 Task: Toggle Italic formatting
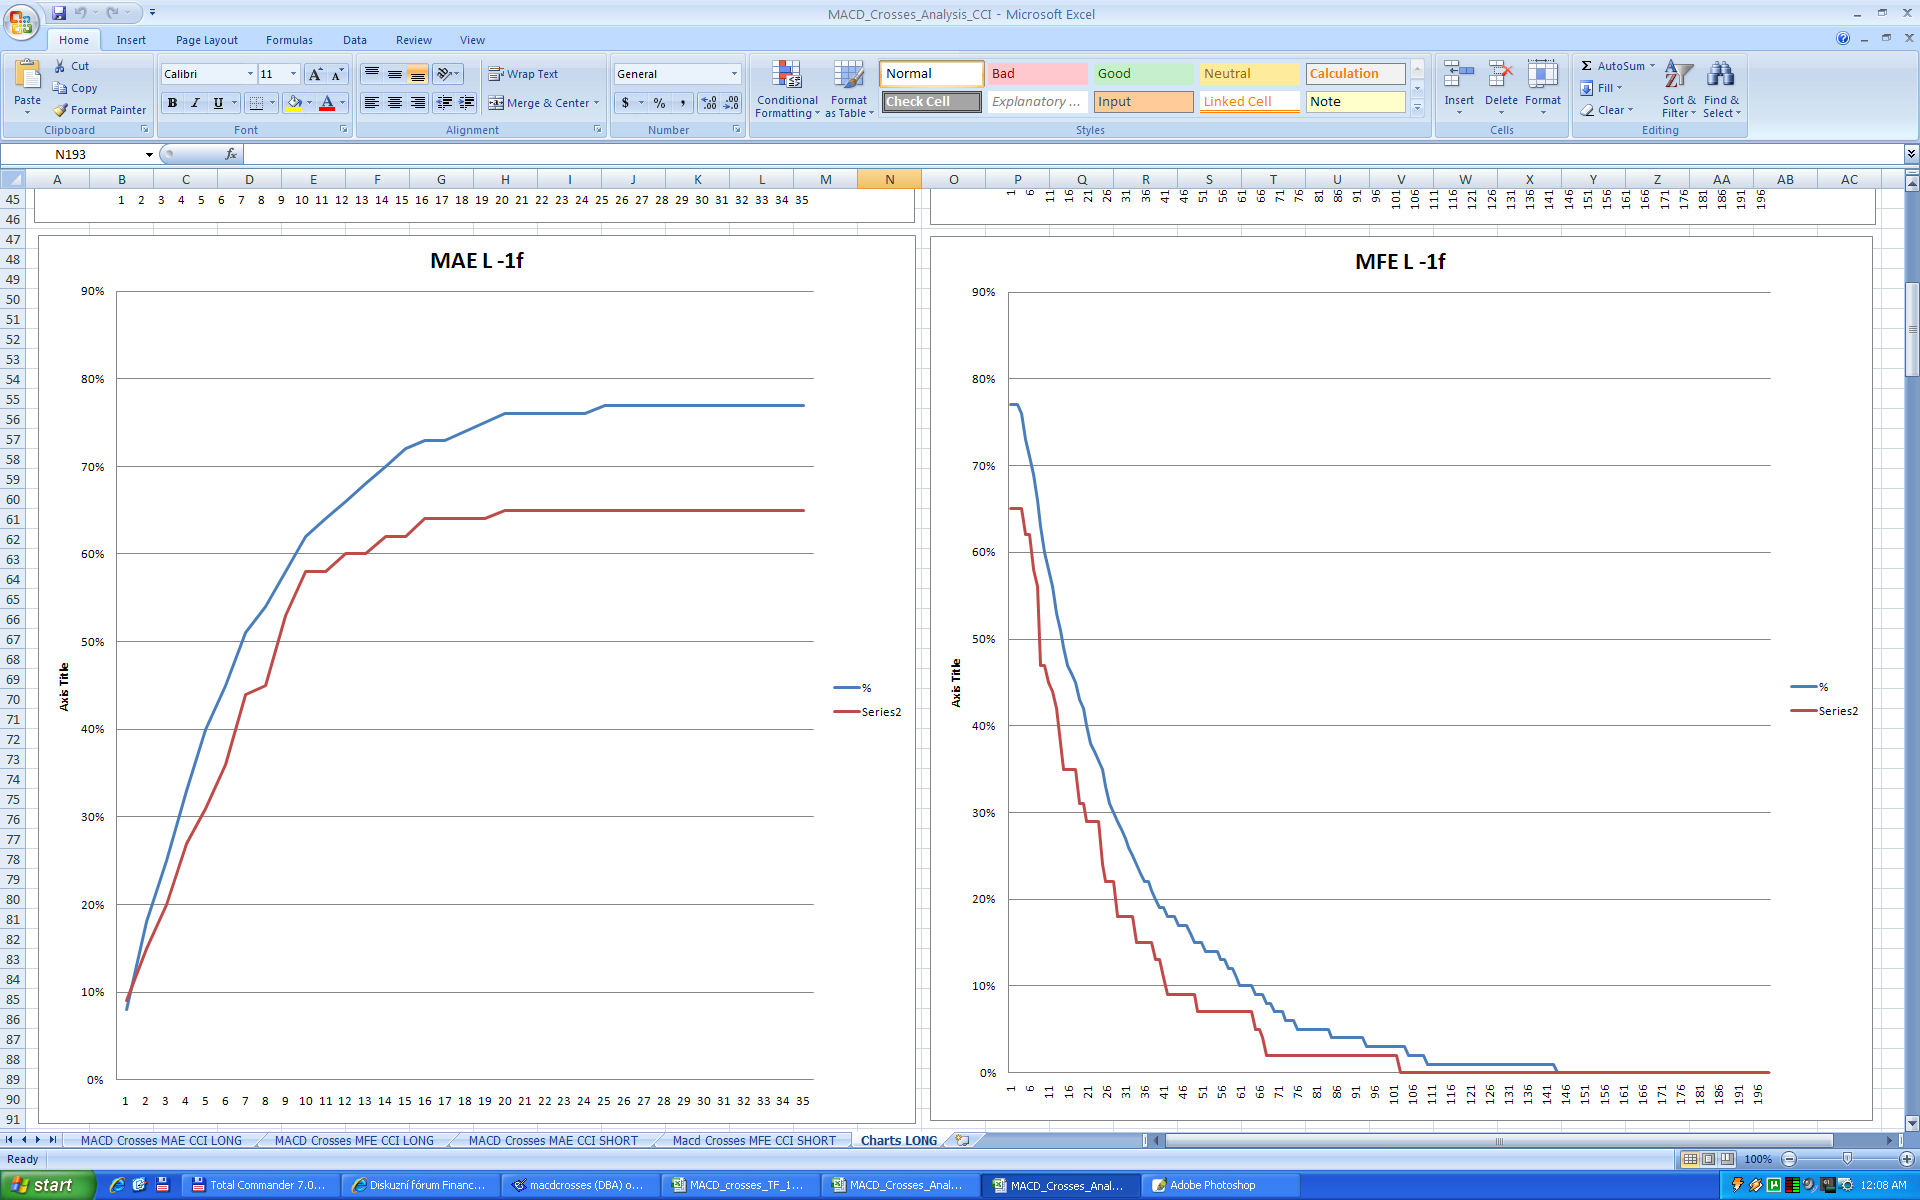click(195, 103)
